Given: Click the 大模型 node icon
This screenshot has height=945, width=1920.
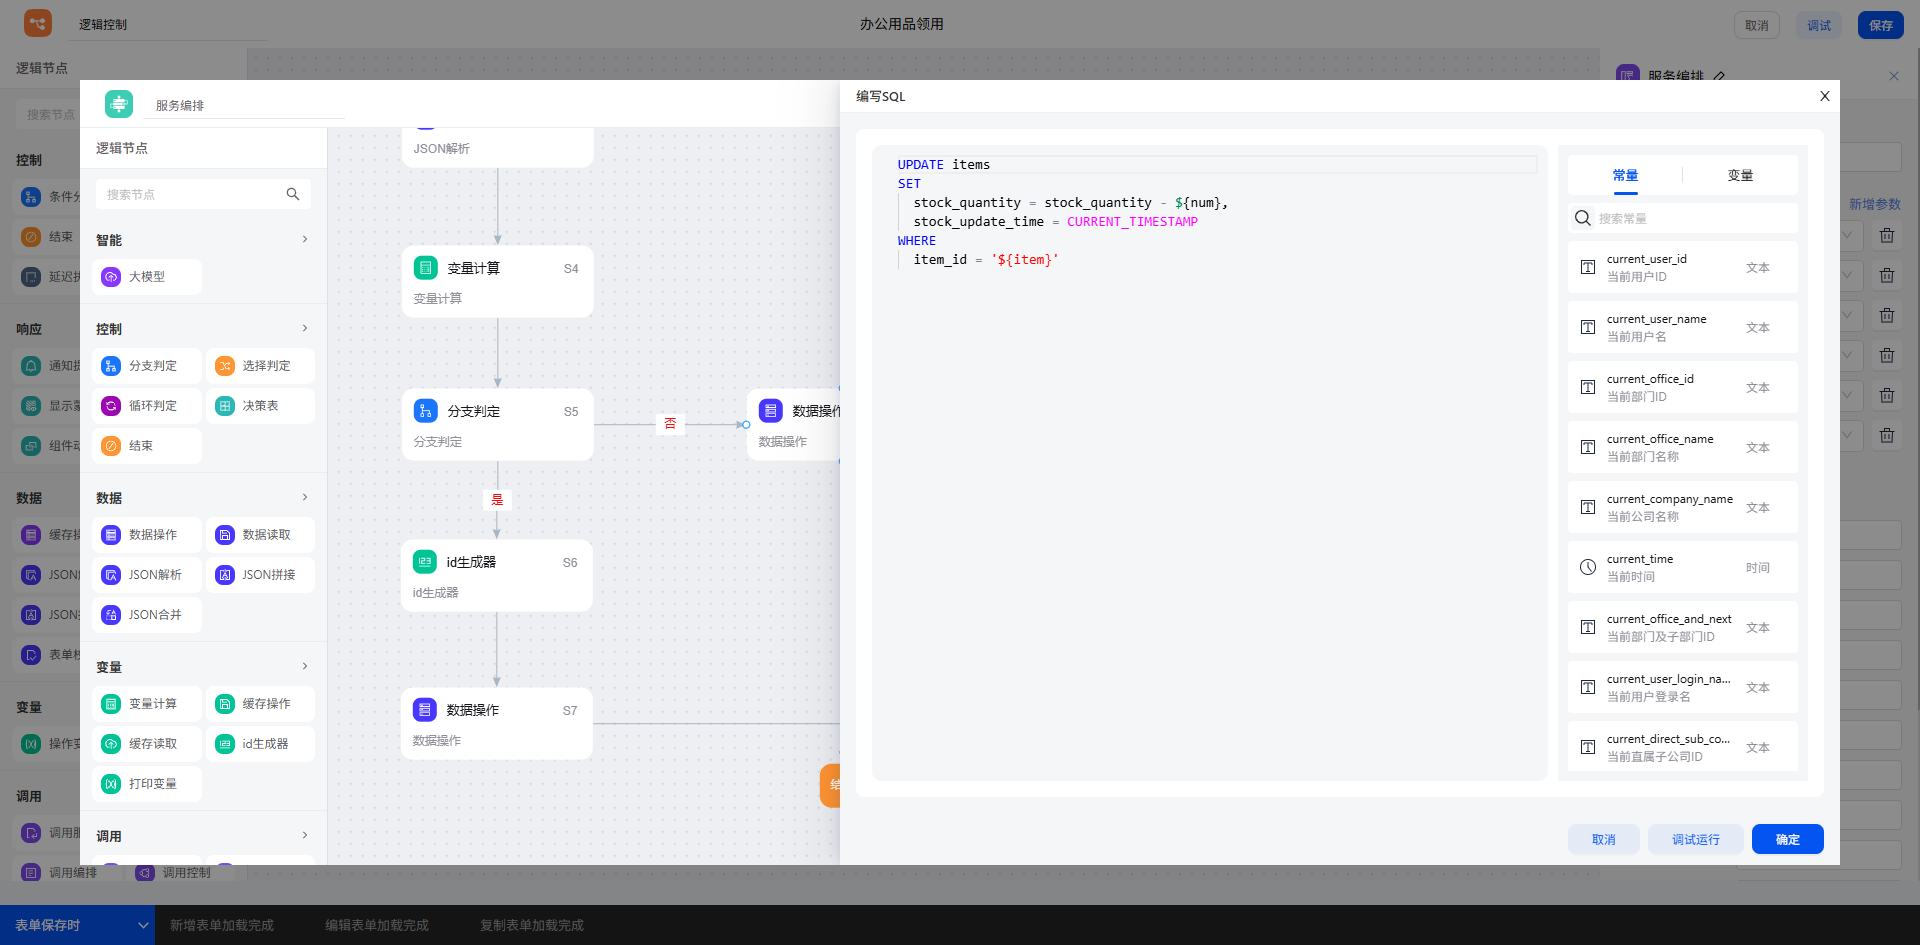Looking at the screenshot, I should click(111, 277).
